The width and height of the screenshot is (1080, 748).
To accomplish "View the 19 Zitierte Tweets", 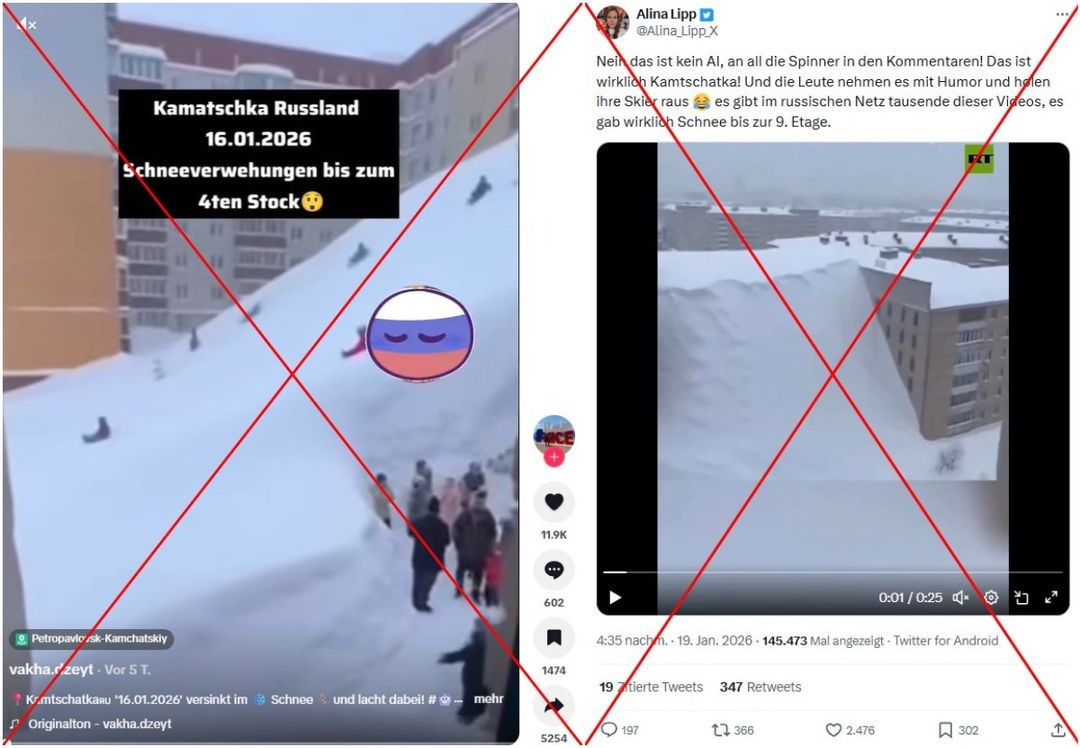I will (652, 687).
